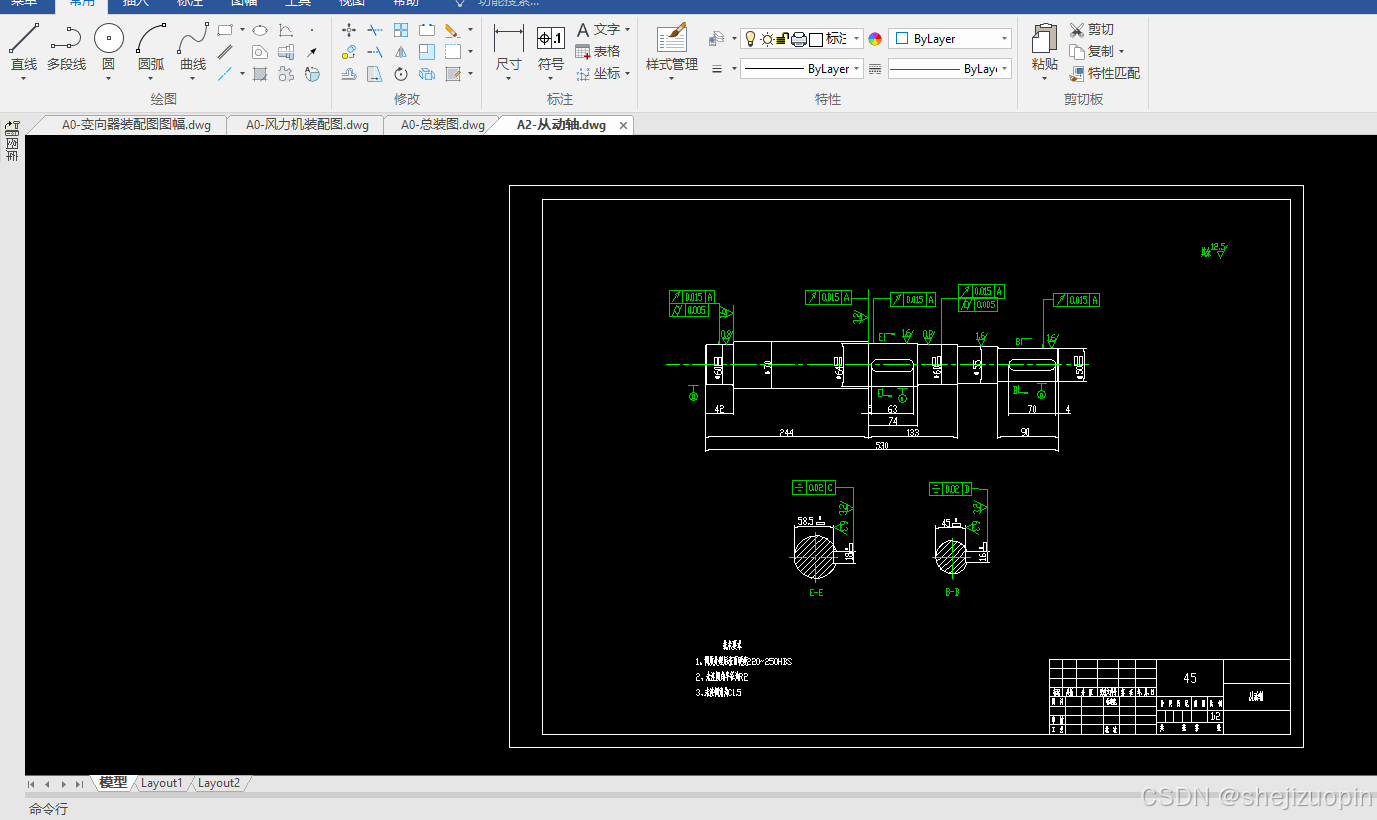Click the Move tool in Modify panel
The width and height of the screenshot is (1377, 820).
point(349,30)
